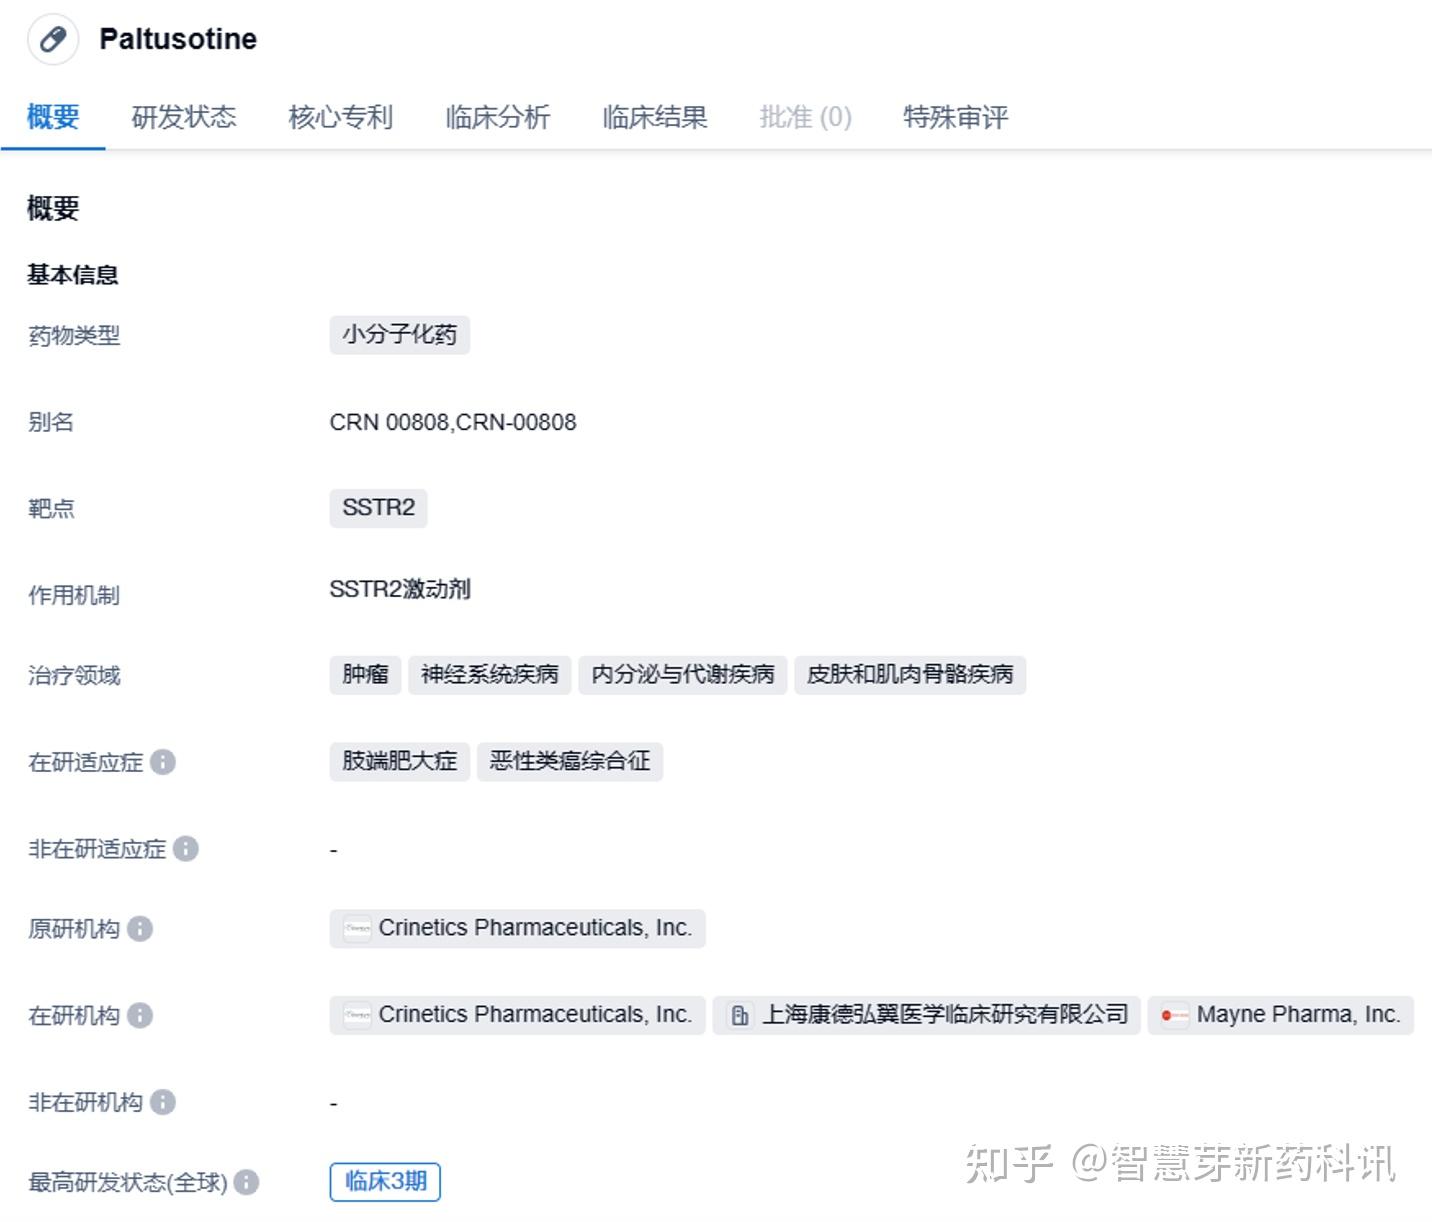1432x1222 pixels.
Task: Select the 肢端肥大症 indication tag
Action: coord(399,761)
